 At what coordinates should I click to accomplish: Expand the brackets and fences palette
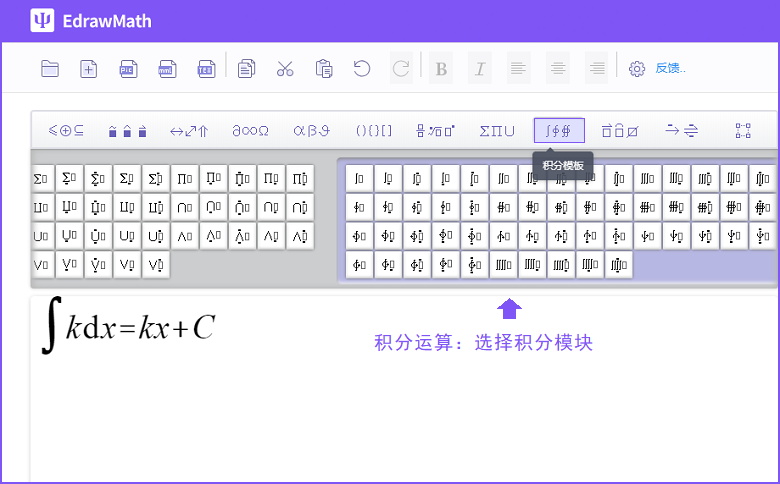coord(373,130)
